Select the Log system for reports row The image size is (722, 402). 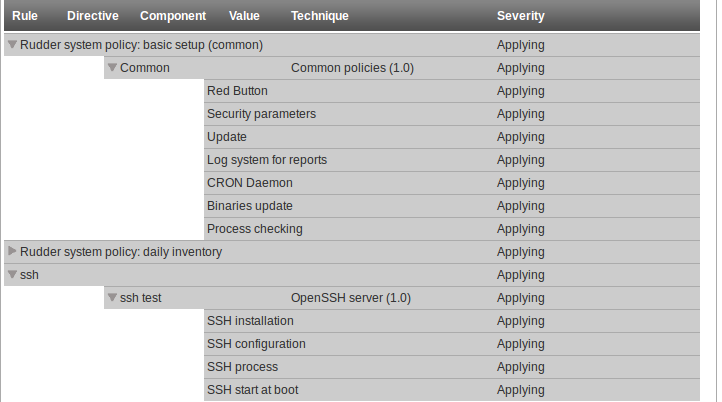(x=452, y=160)
